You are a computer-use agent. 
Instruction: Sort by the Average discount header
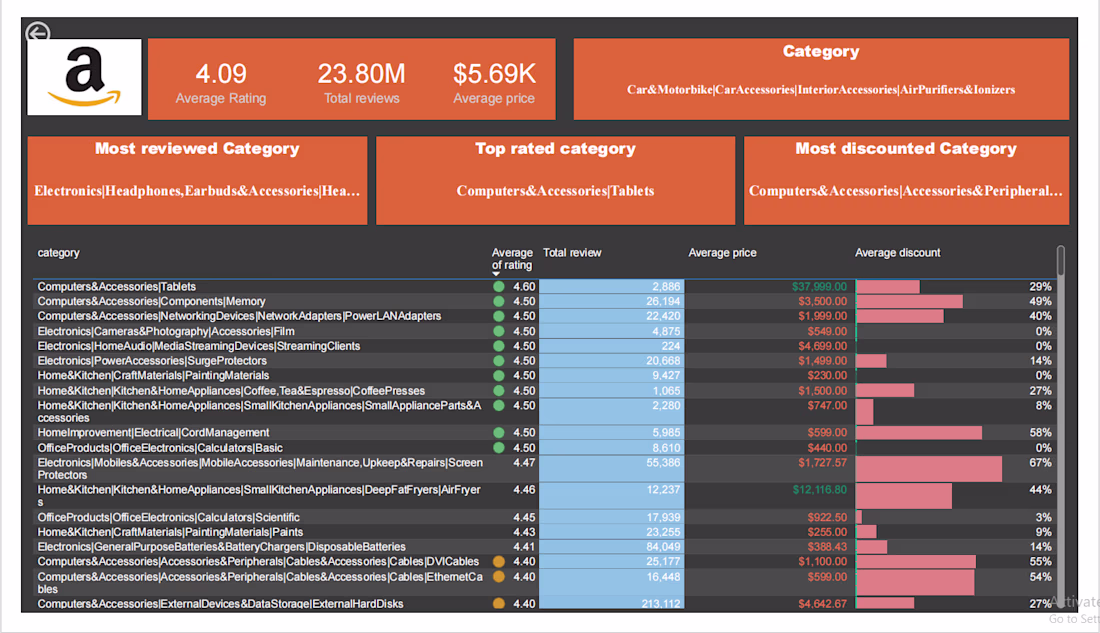pos(897,253)
